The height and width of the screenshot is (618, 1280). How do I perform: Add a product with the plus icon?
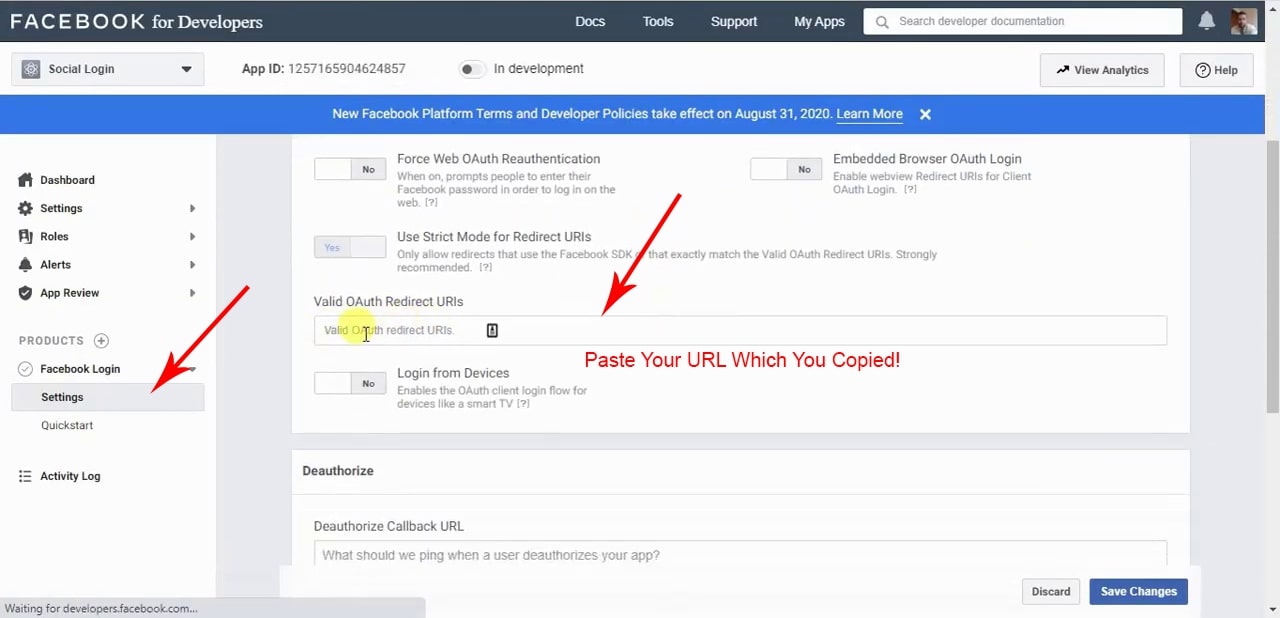pyautogui.click(x=101, y=341)
